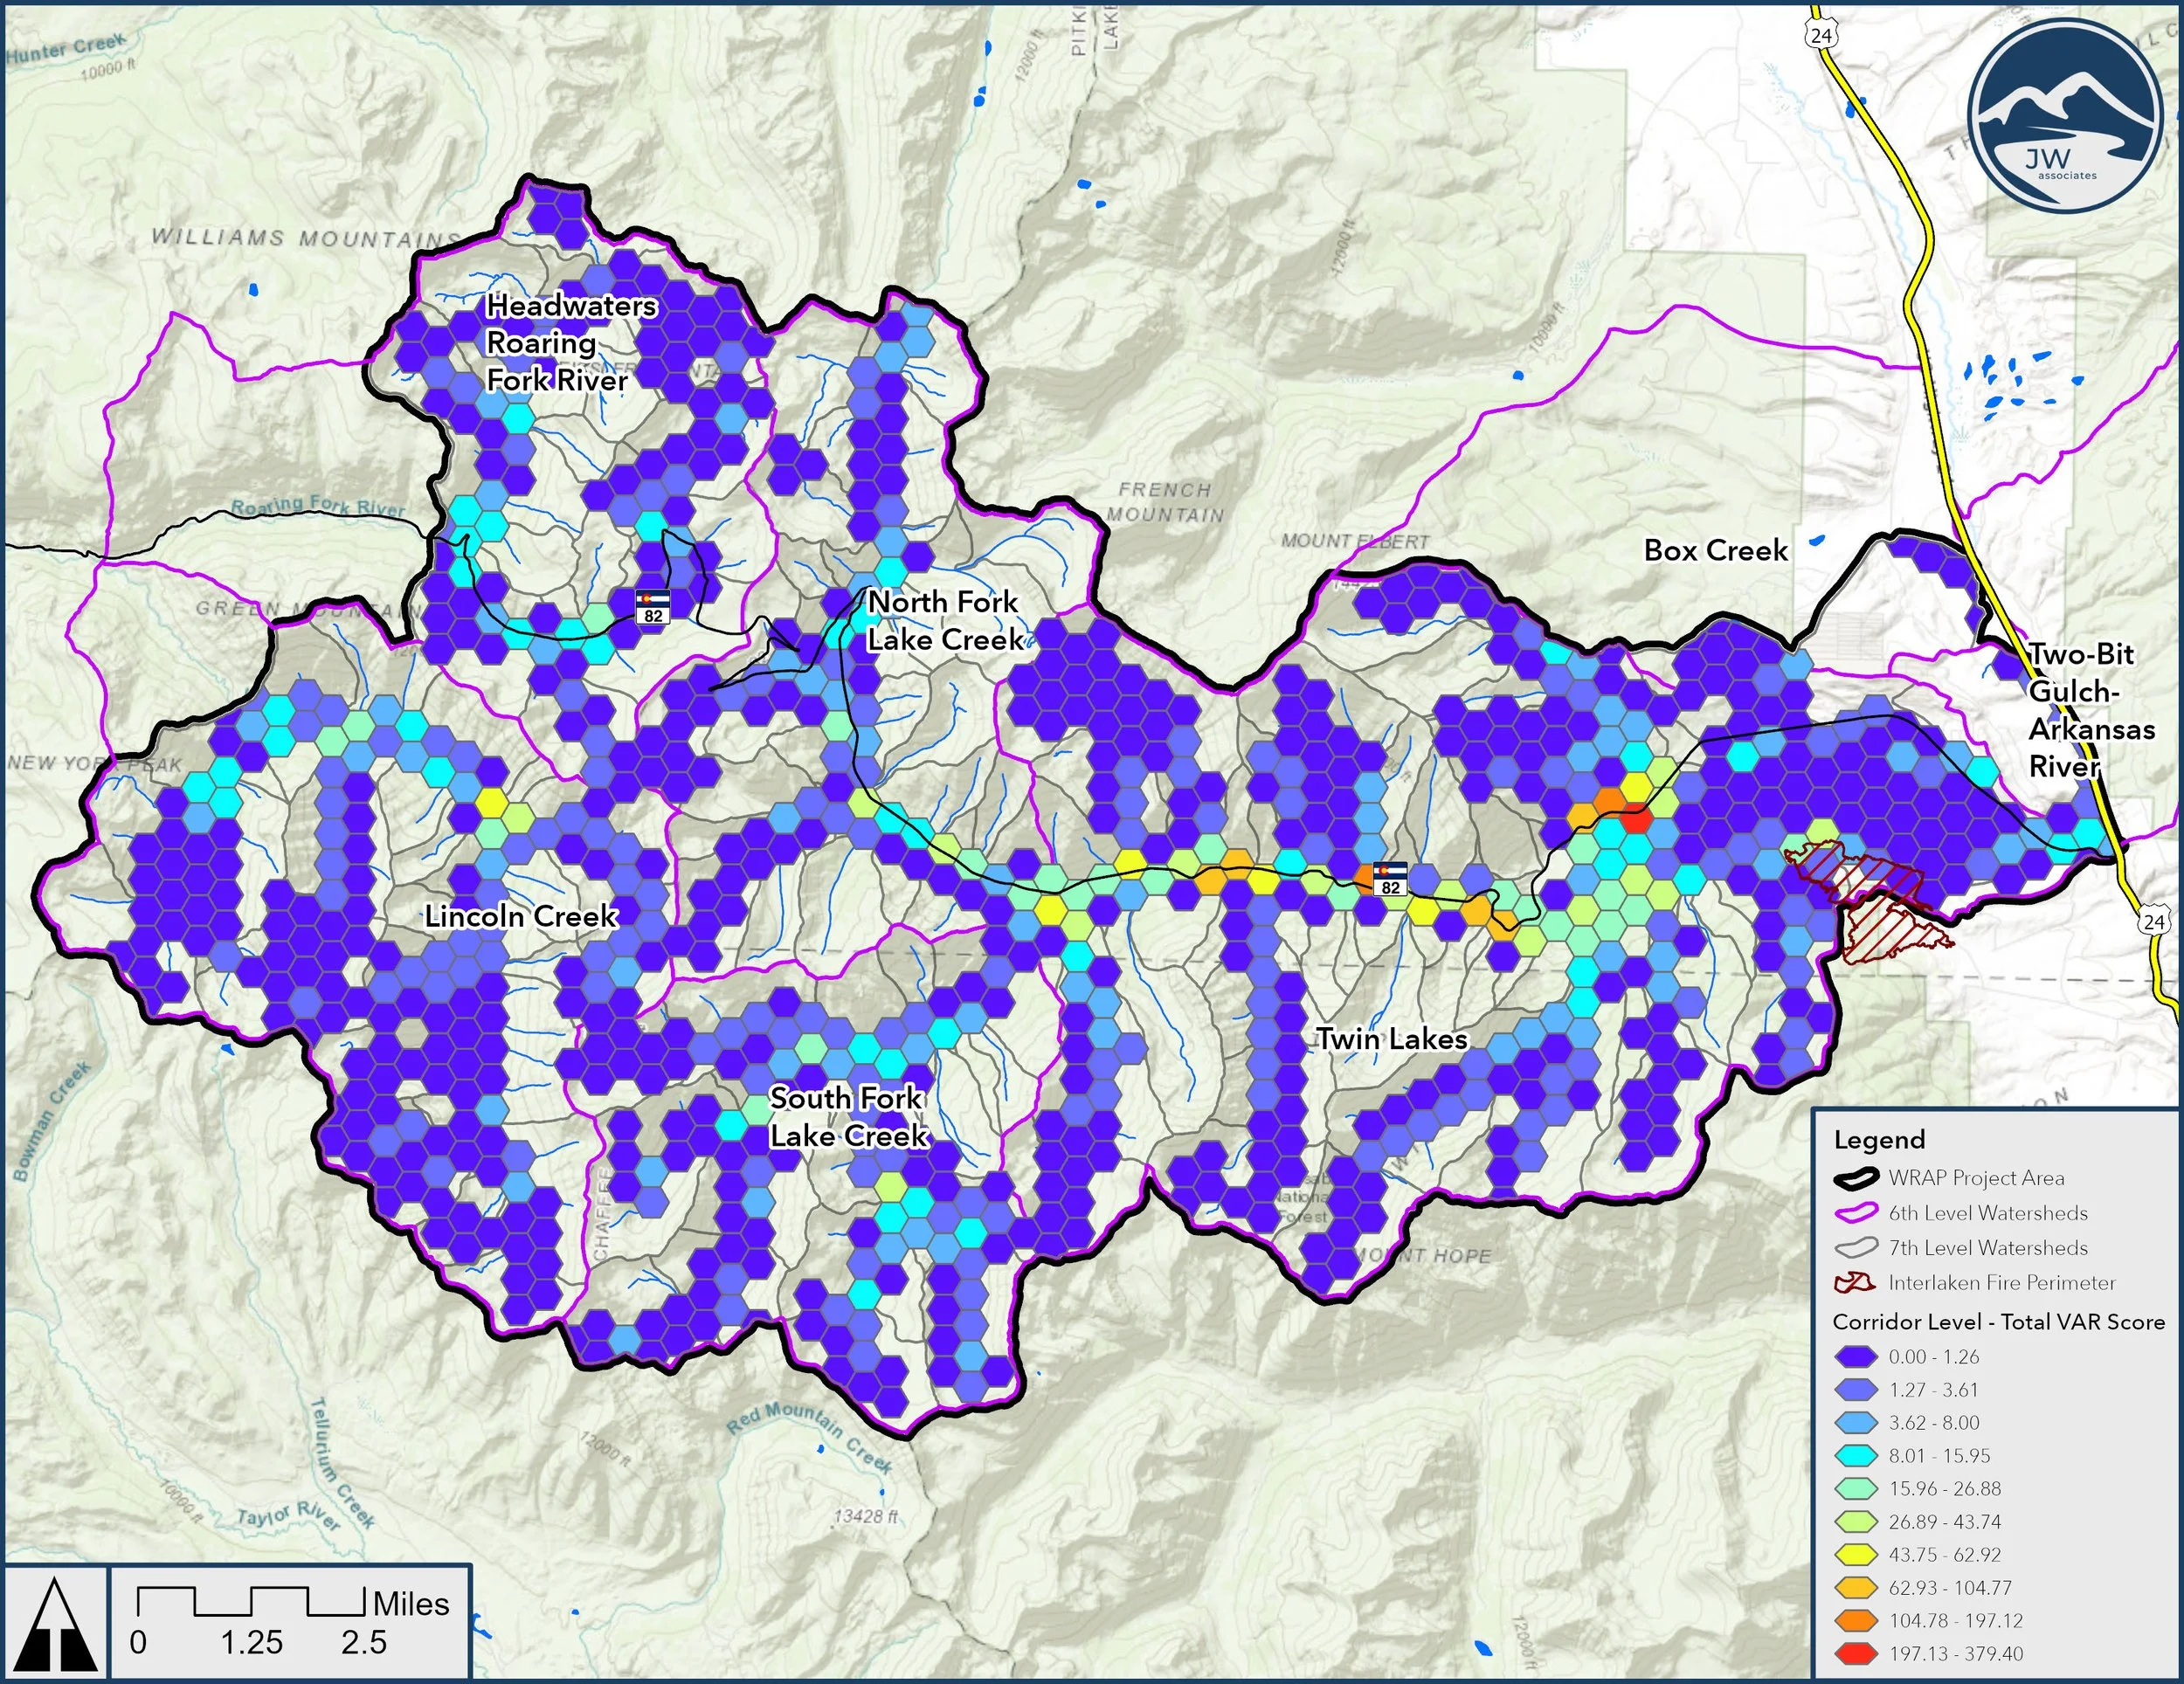The image size is (2184, 1684).
Task: Click the Highway 82 shield near Roaring Fork
Action: tap(653, 606)
